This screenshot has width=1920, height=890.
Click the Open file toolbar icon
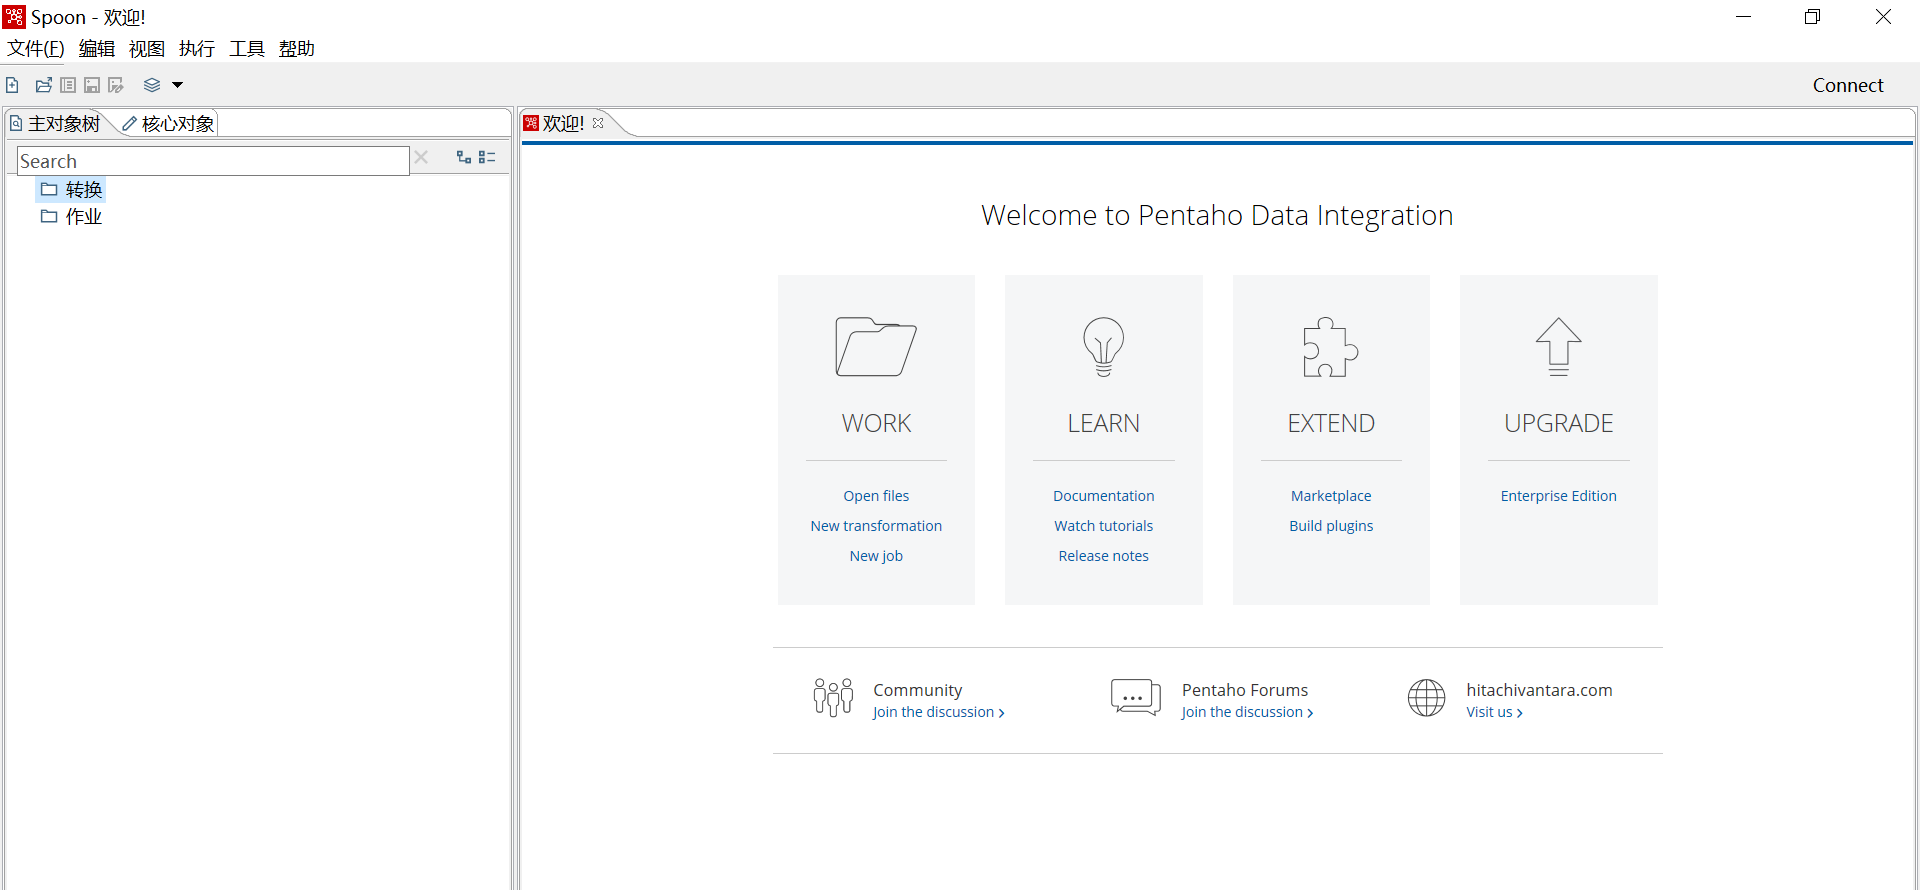click(44, 85)
